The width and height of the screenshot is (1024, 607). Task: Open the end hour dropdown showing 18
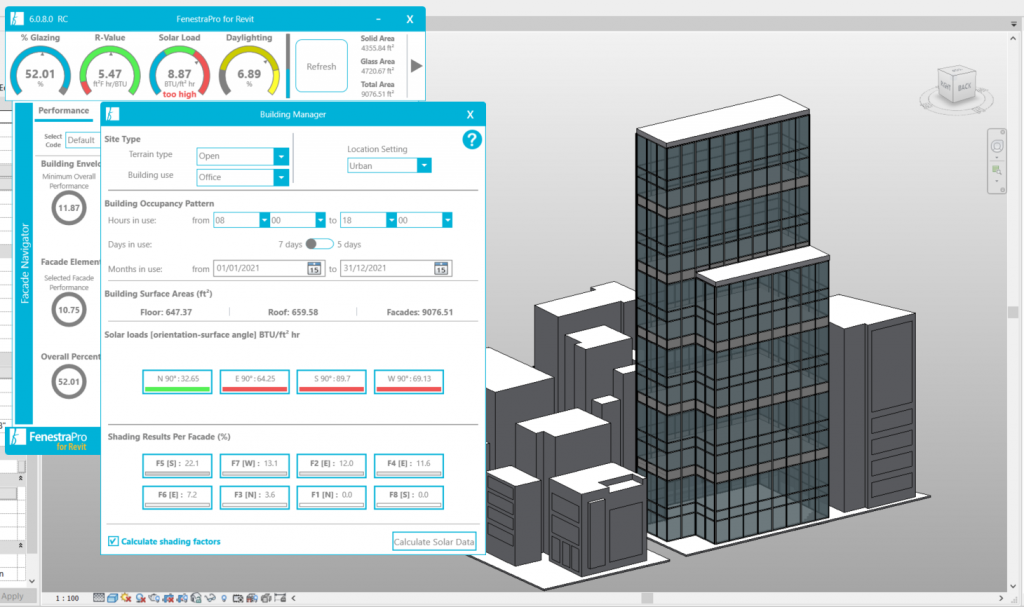391,220
